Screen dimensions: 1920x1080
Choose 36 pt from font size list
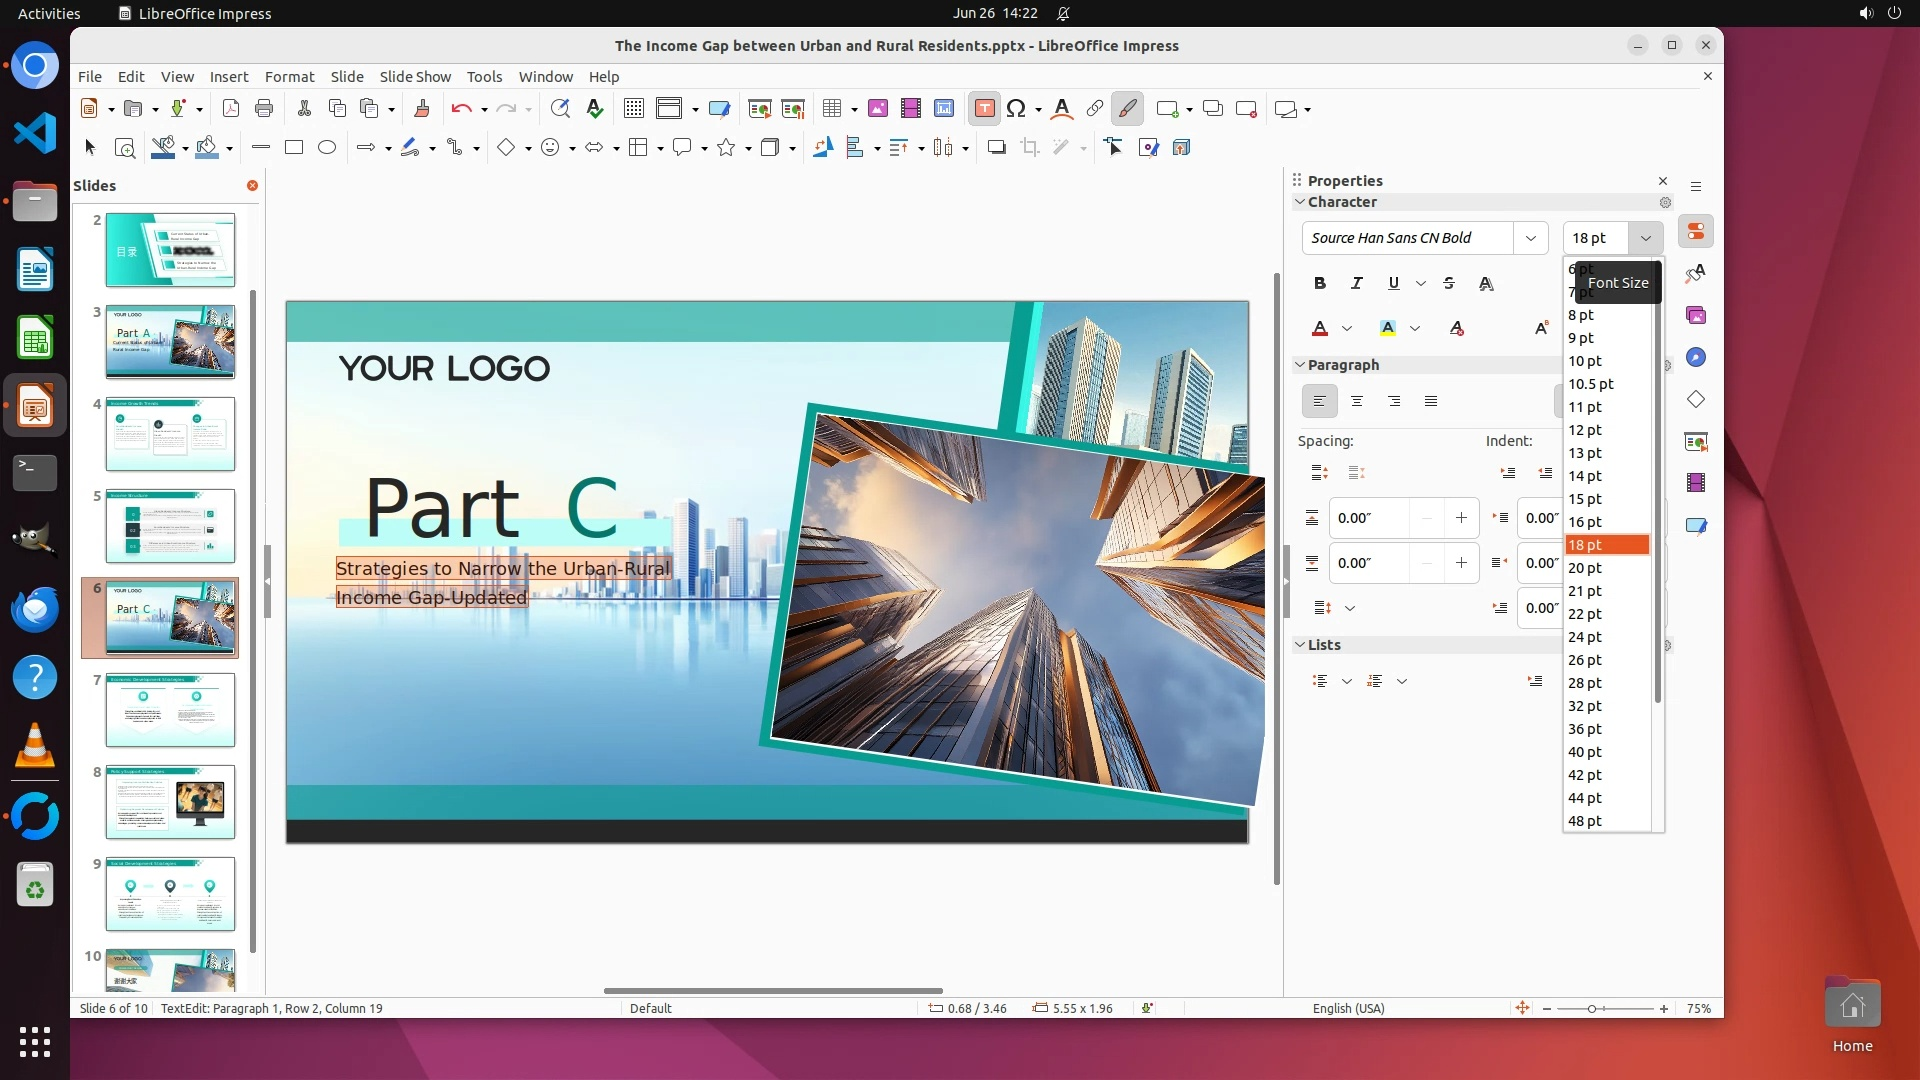1585,729
